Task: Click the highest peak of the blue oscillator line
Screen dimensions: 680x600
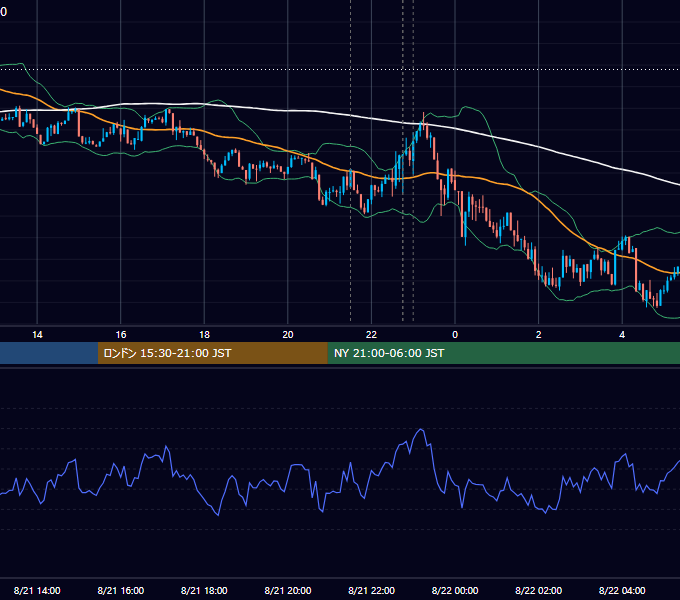Action: [x=421, y=430]
